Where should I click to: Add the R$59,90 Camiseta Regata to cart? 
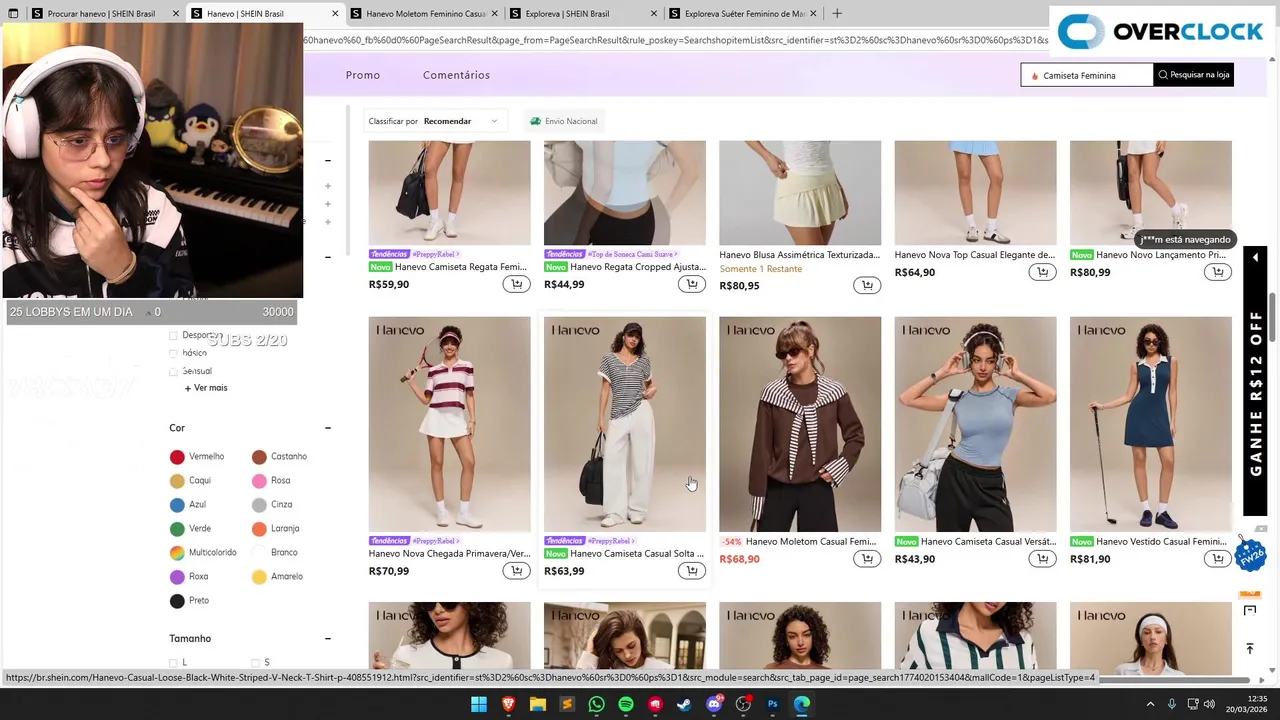[x=516, y=284]
